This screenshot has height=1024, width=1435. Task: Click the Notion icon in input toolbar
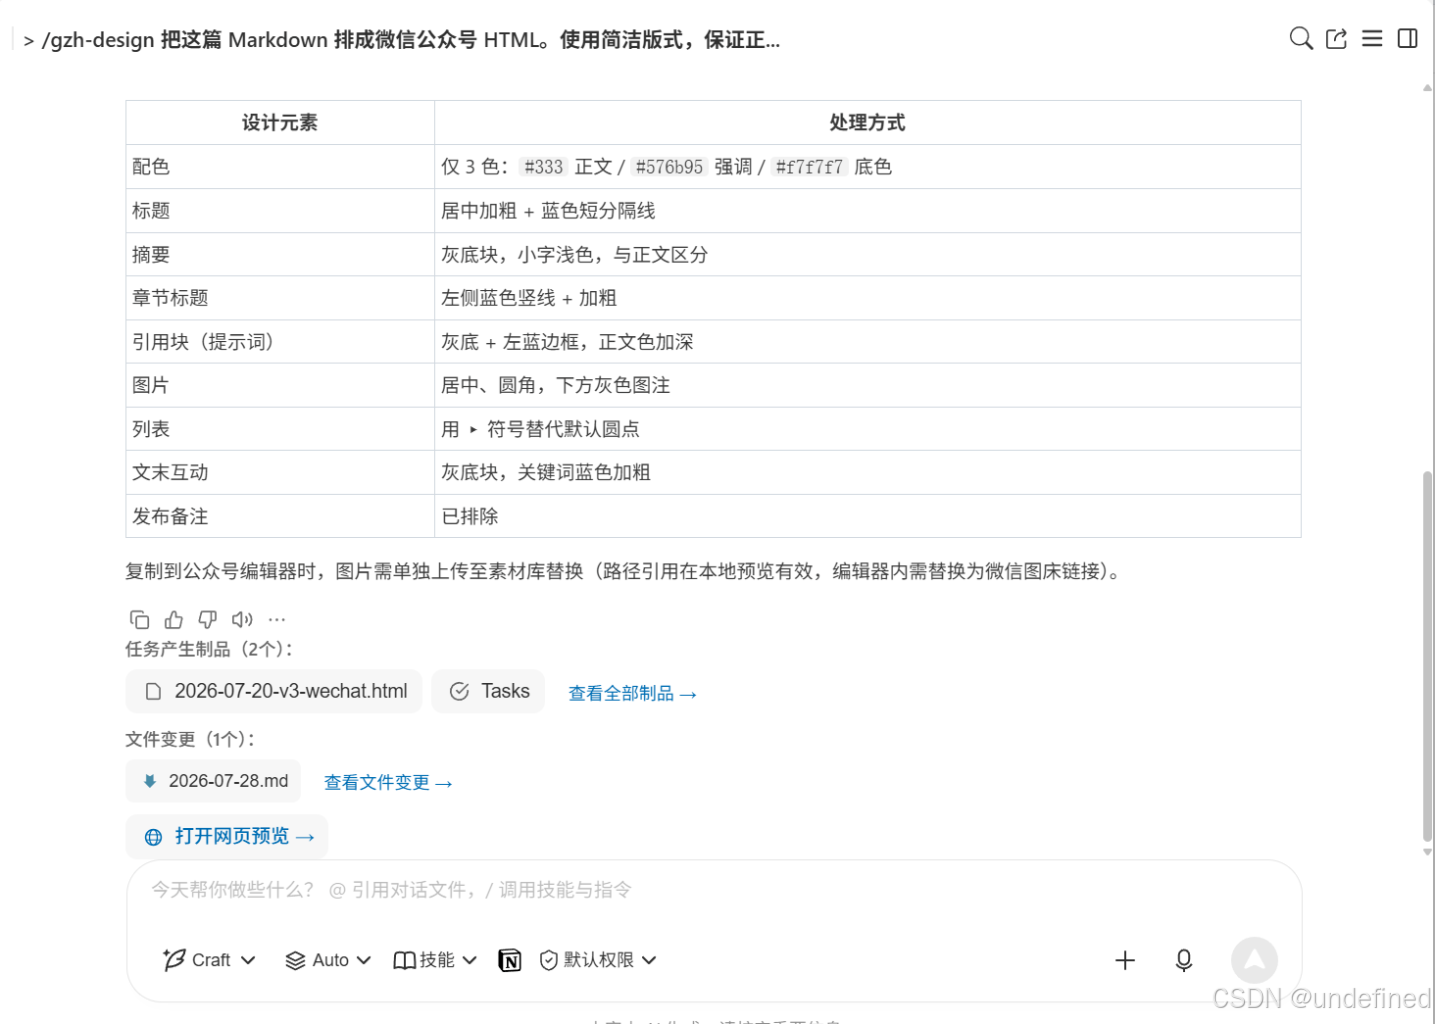pos(510,961)
